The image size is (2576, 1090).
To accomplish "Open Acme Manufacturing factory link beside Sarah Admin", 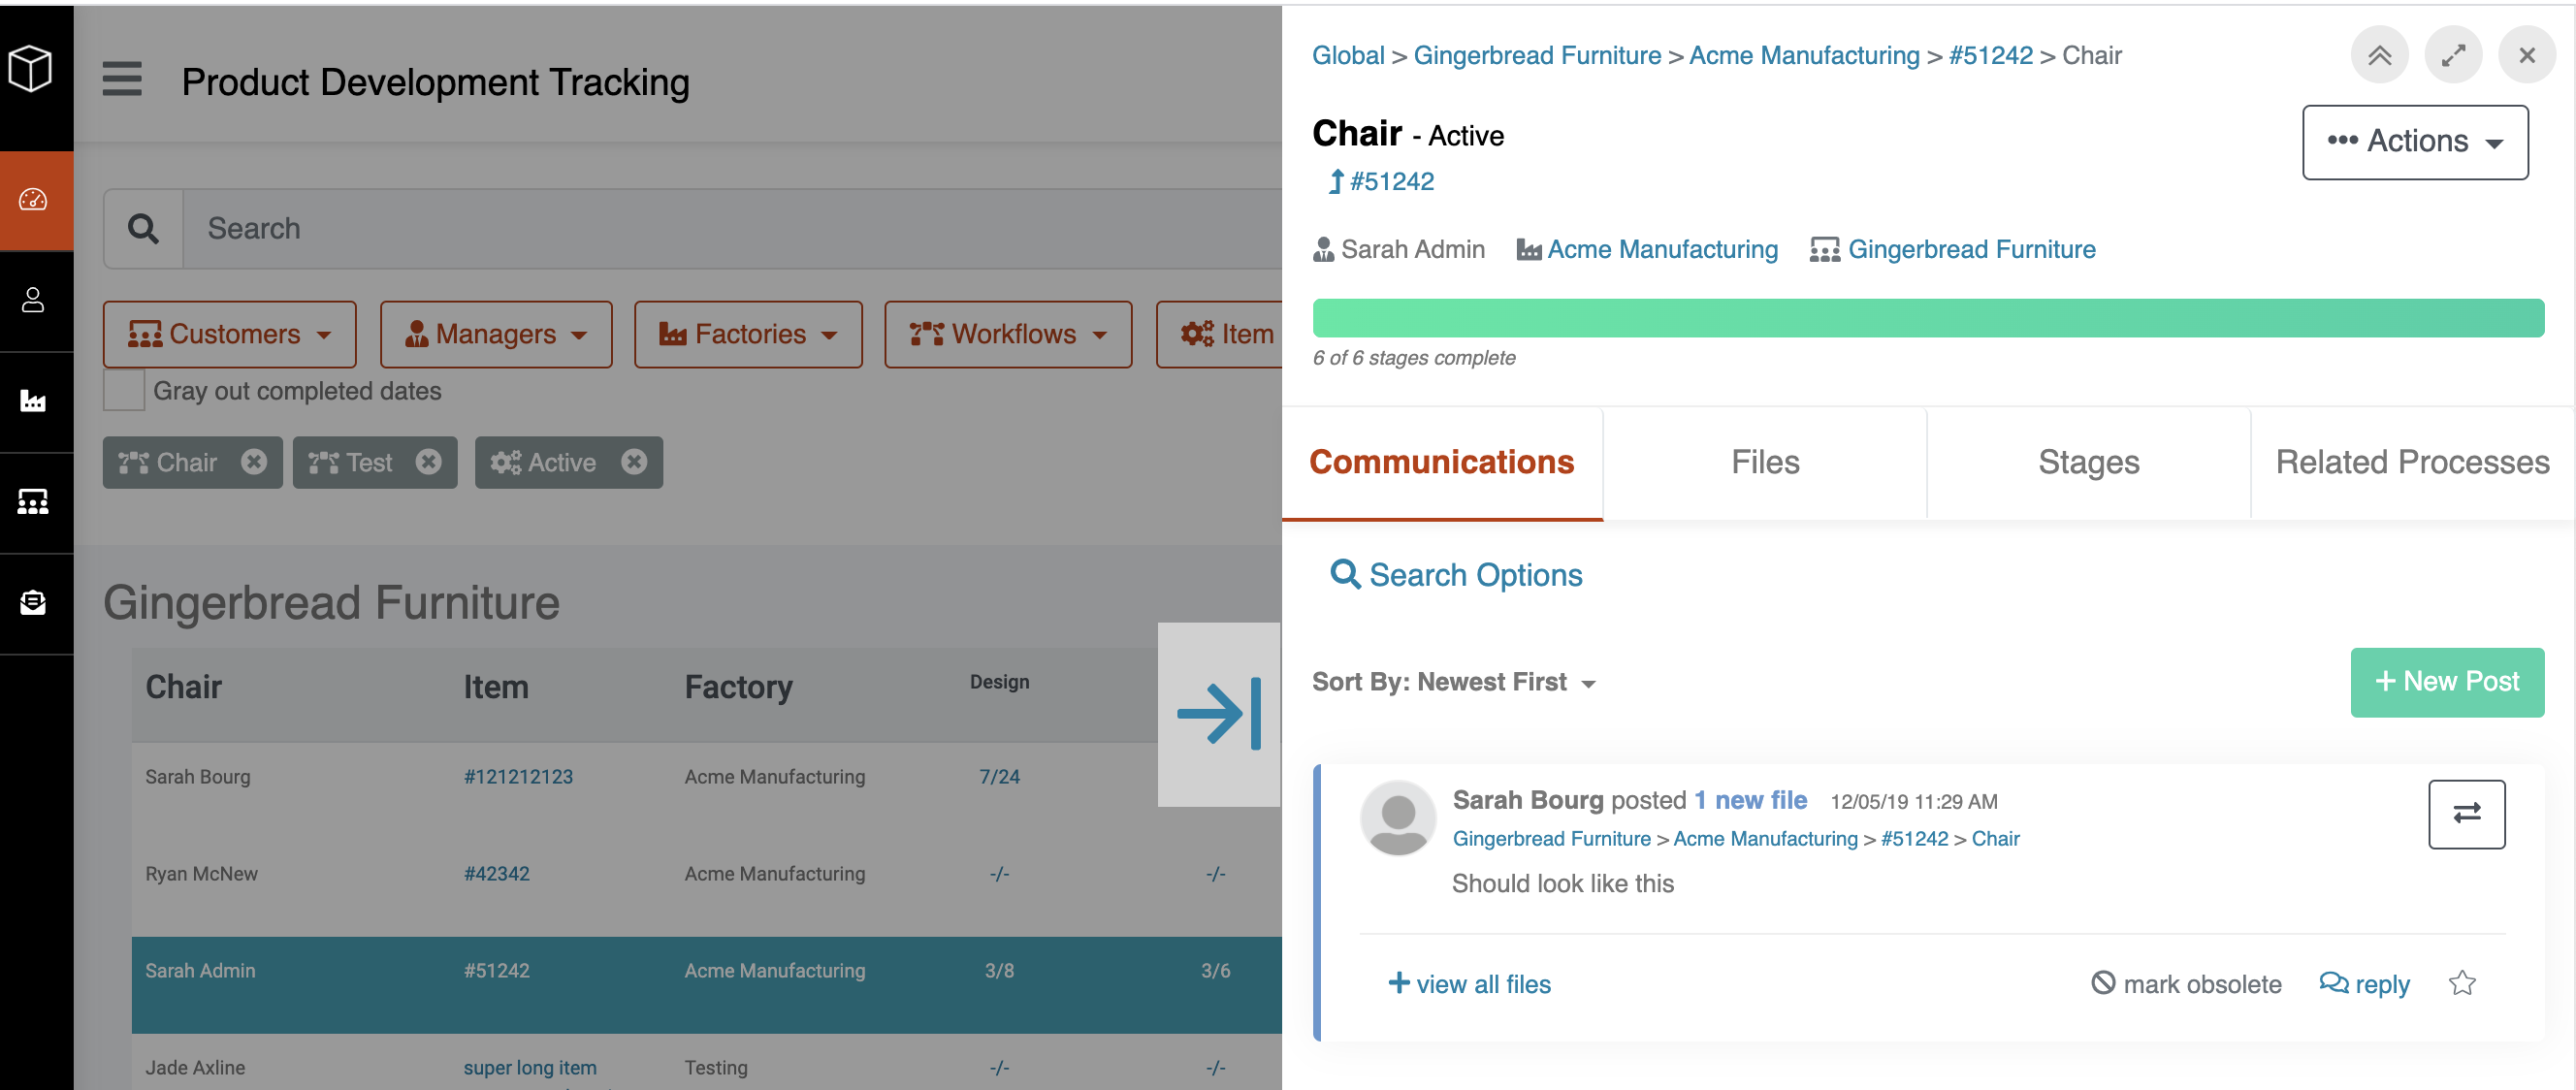I will point(1662,249).
